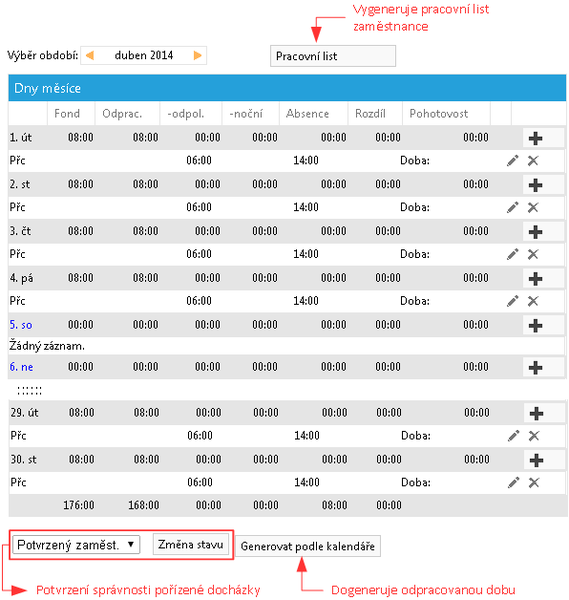This screenshot has width=569, height=600.
Task: Edit the Přc record under 2. st
Action: tap(512, 207)
